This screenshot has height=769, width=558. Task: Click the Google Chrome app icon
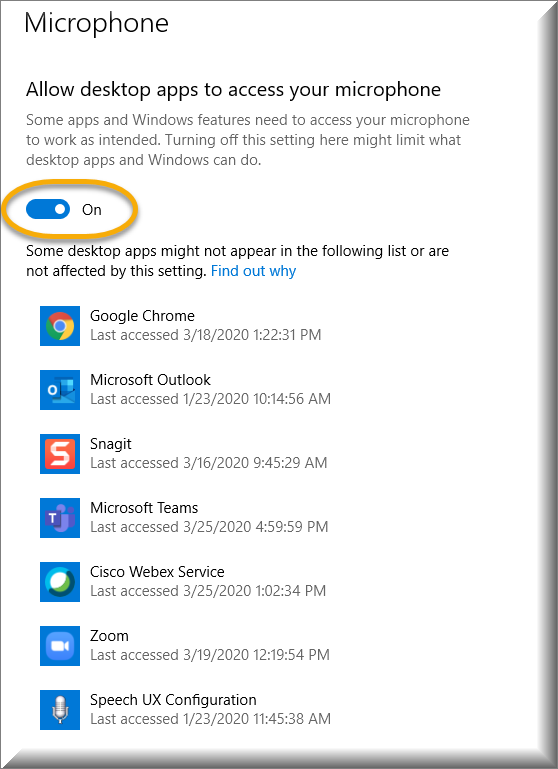point(60,326)
